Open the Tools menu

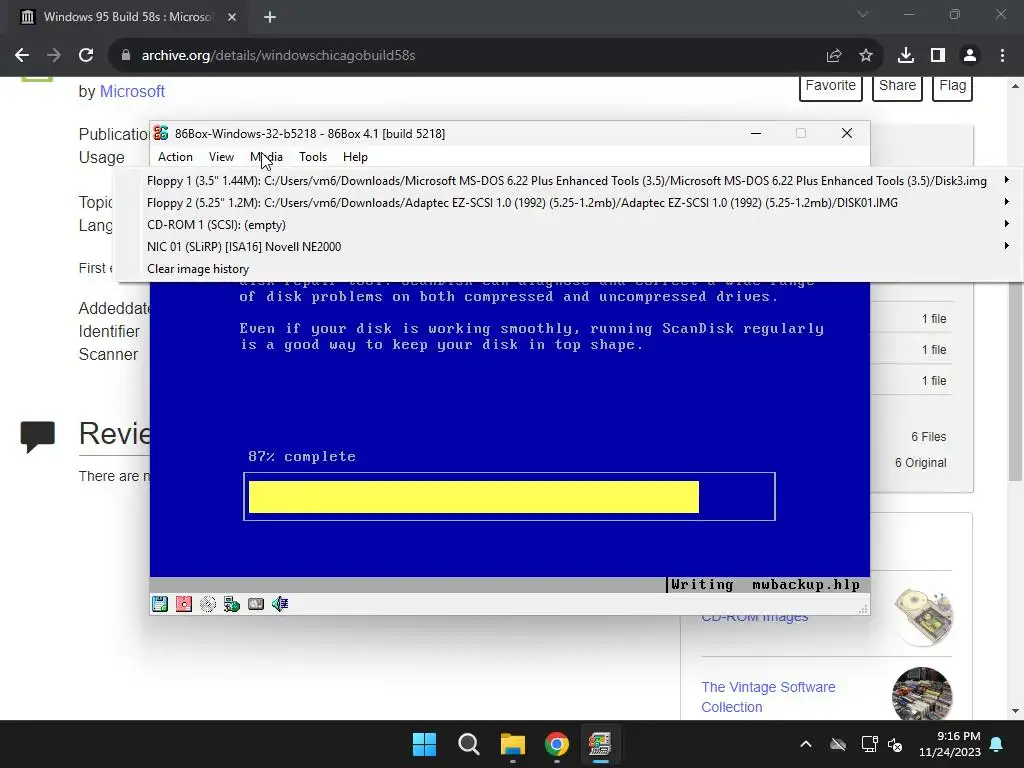pyautogui.click(x=313, y=157)
